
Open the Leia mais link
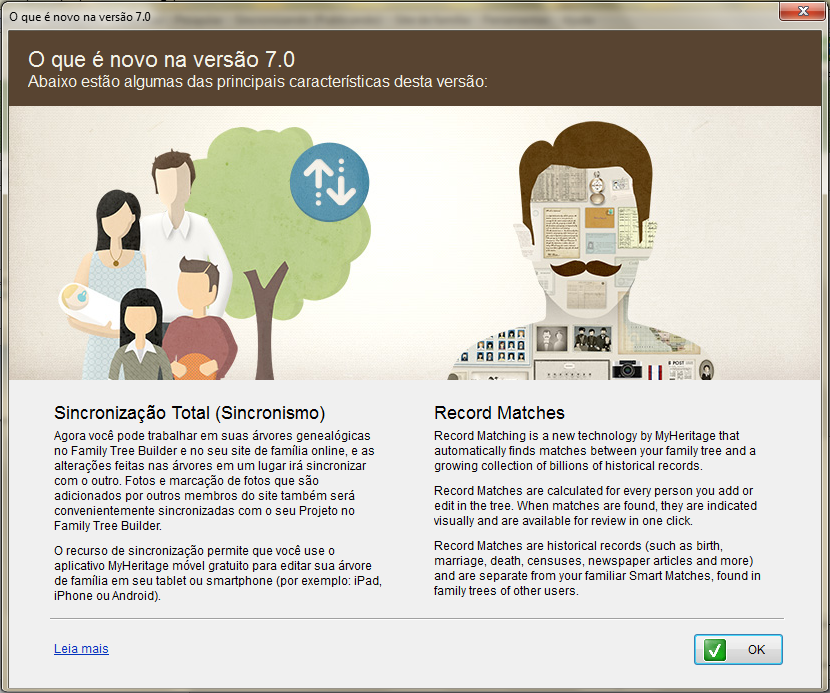81,649
